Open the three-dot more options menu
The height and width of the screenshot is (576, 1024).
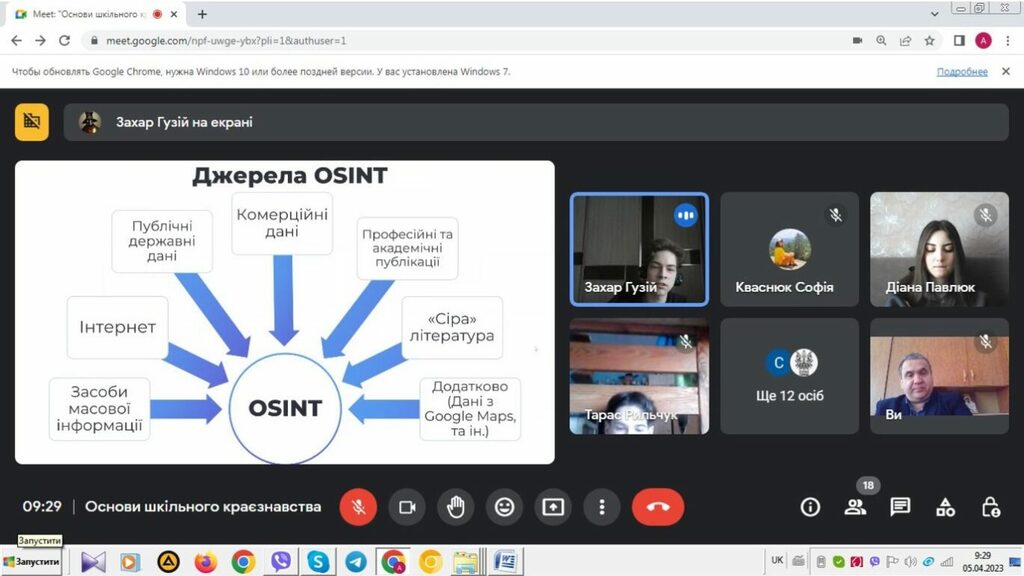click(602, 507)
